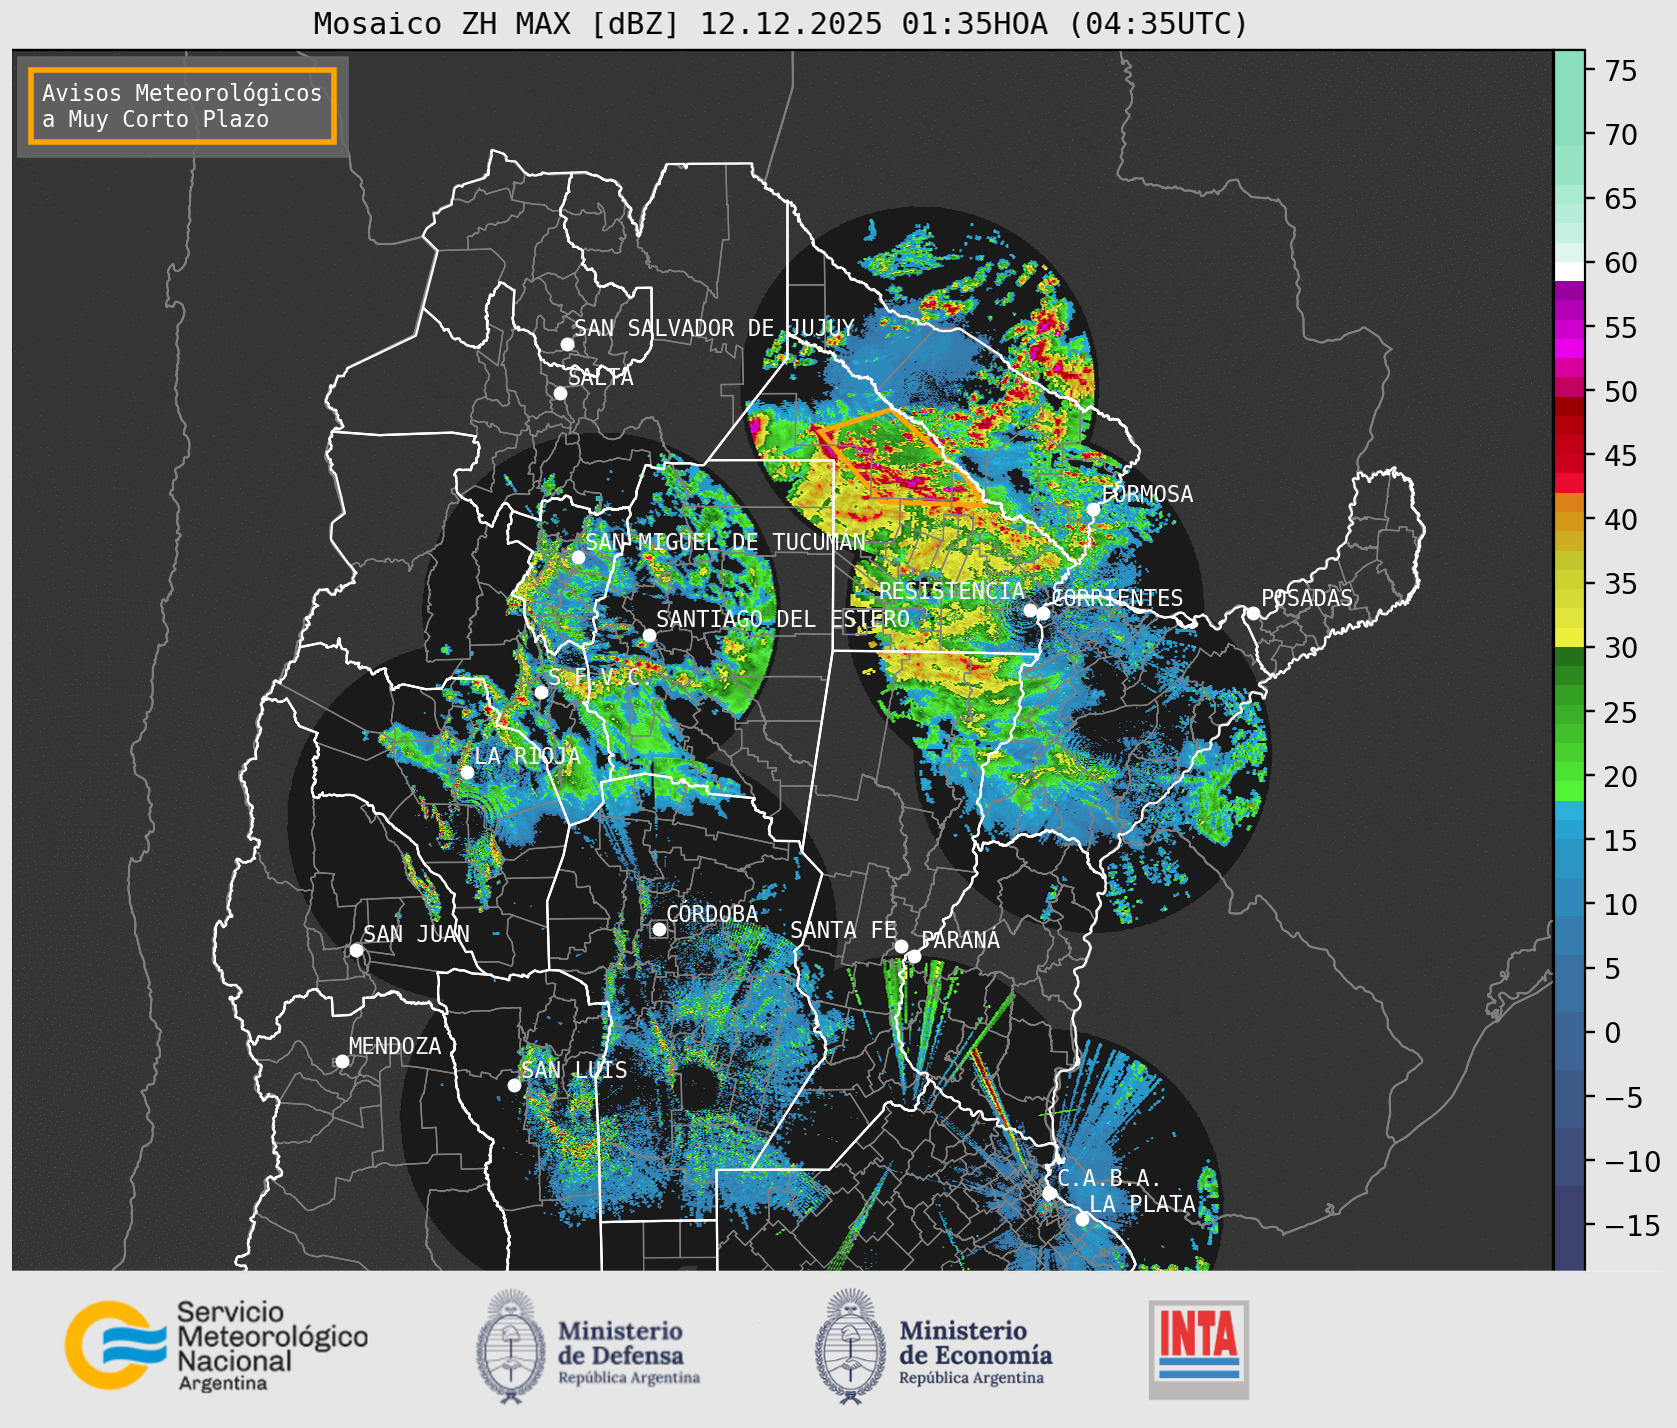Click the POSADAS map label
The image size is (1677, 1428).
point(1306,598)
